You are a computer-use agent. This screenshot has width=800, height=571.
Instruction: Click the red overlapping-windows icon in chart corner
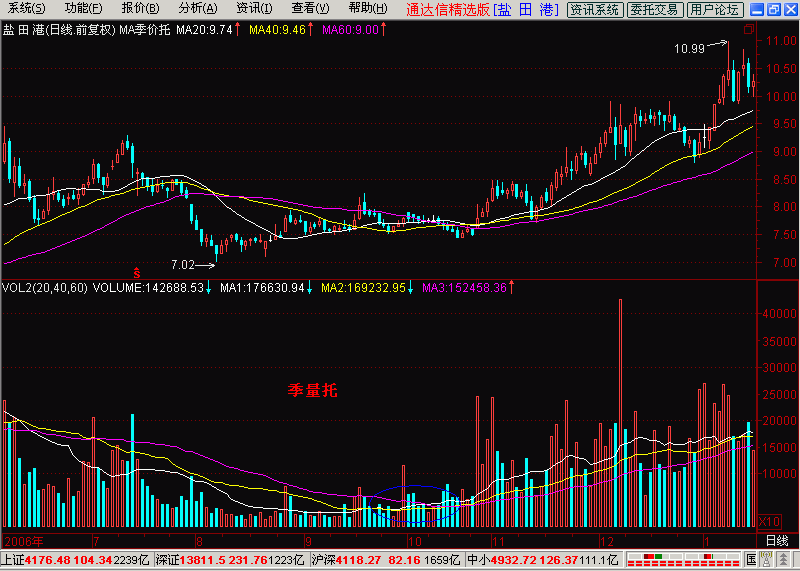[x=748, y=29]
